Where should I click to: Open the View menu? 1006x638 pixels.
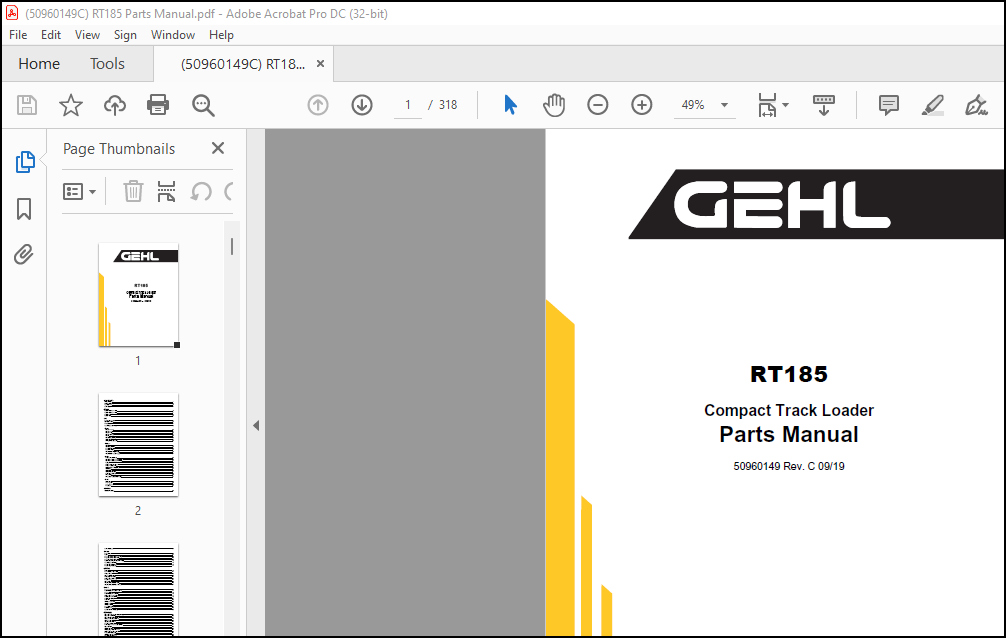[x=87, y=35]
